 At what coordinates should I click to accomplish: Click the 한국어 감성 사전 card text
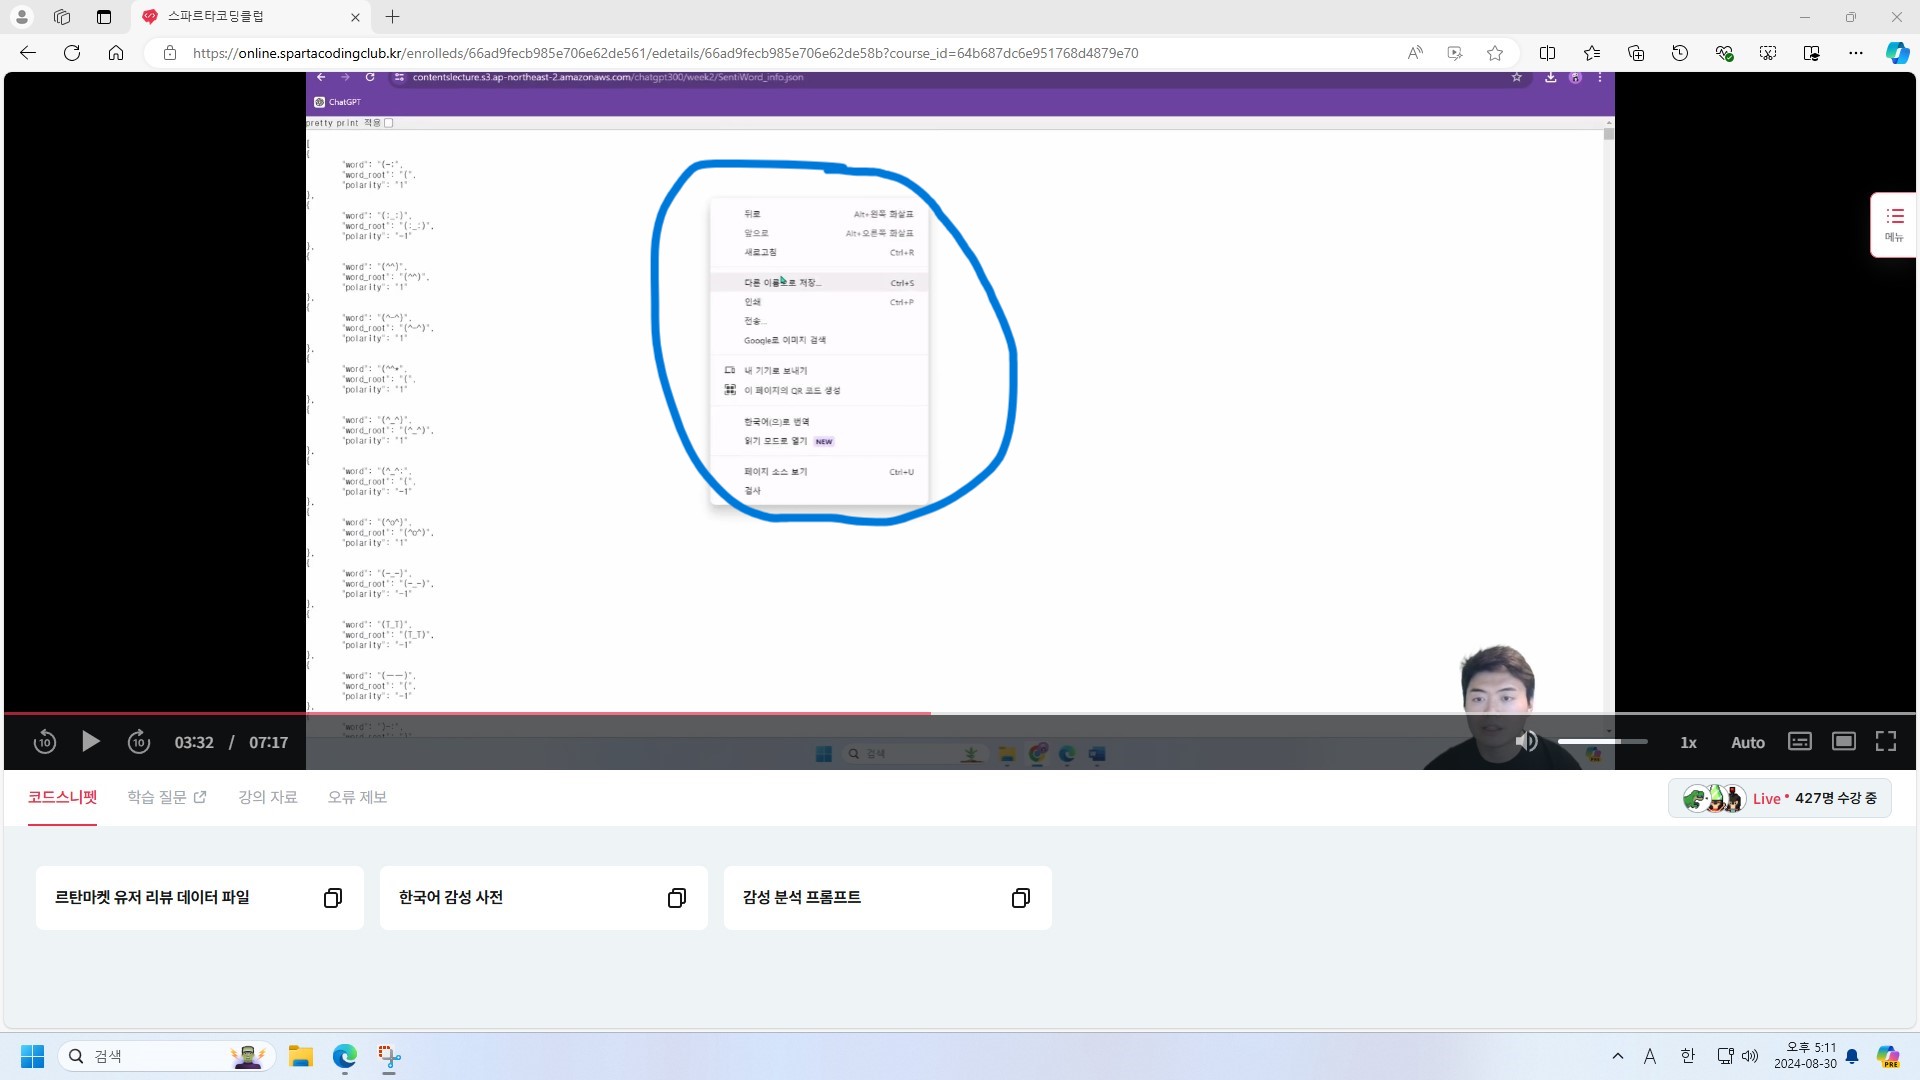(x=451, y=898)
